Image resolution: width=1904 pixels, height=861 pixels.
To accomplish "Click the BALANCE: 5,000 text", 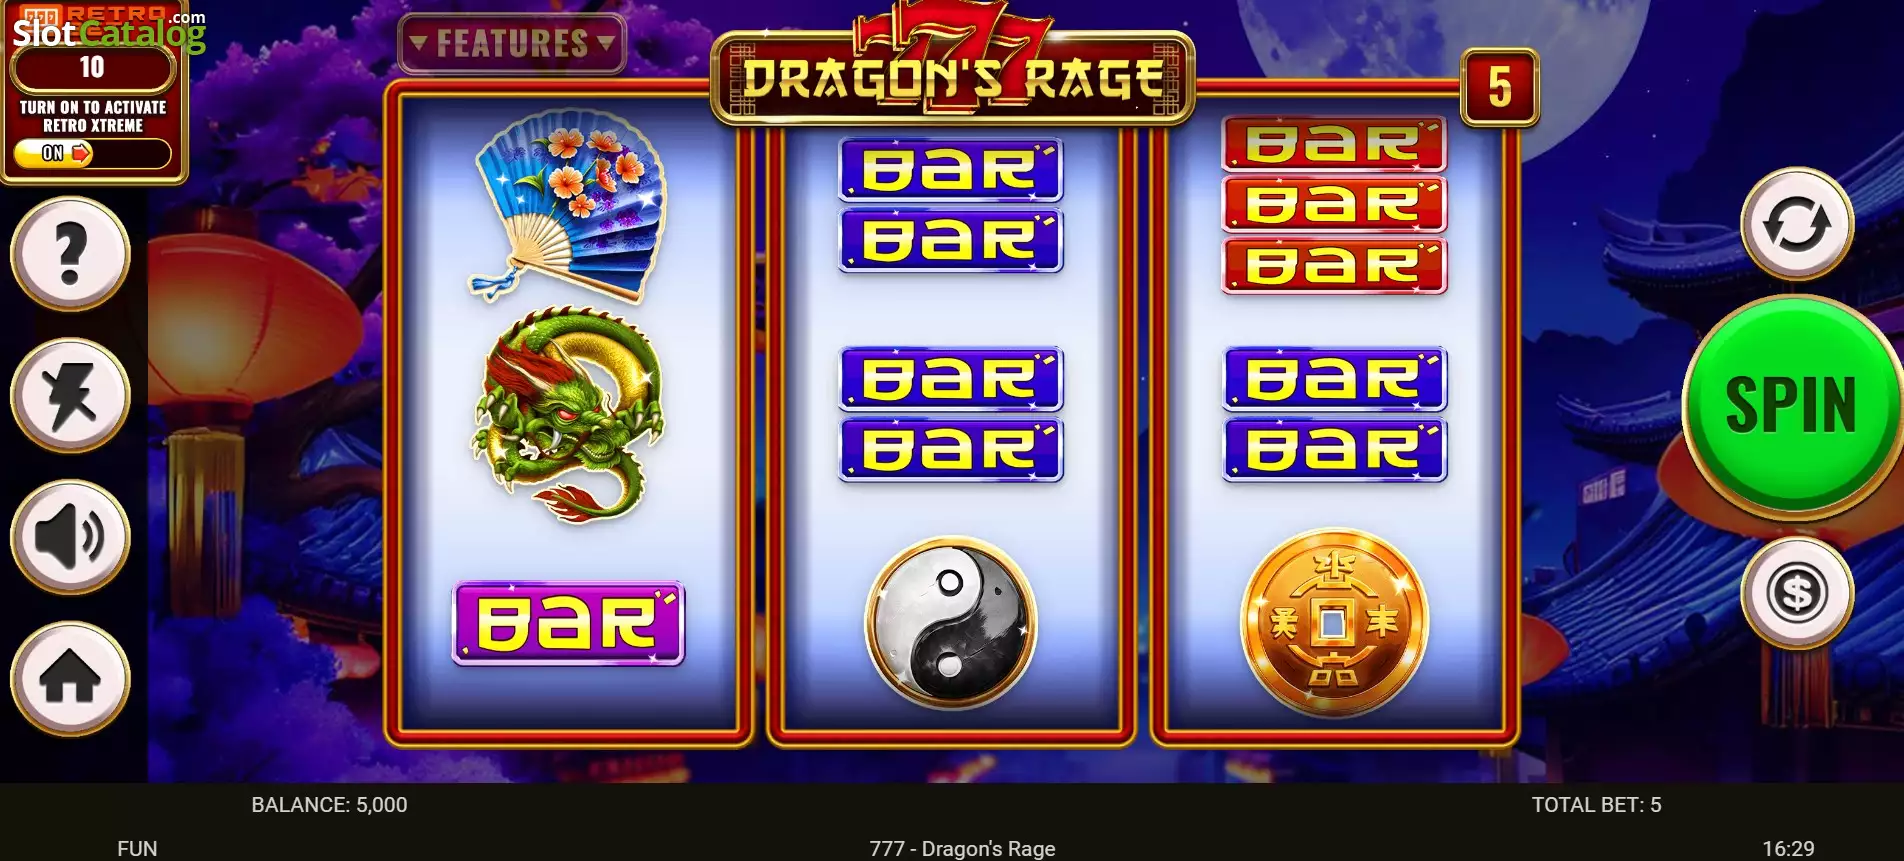I will pos(329,805).
